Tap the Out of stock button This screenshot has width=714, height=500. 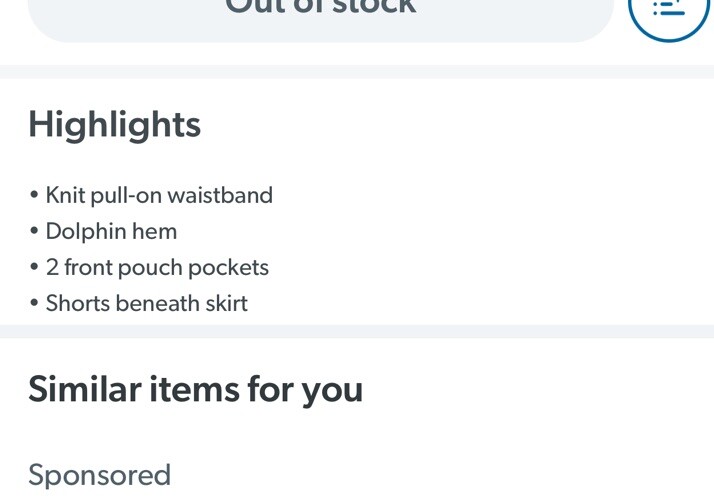[x=320, y=12]
